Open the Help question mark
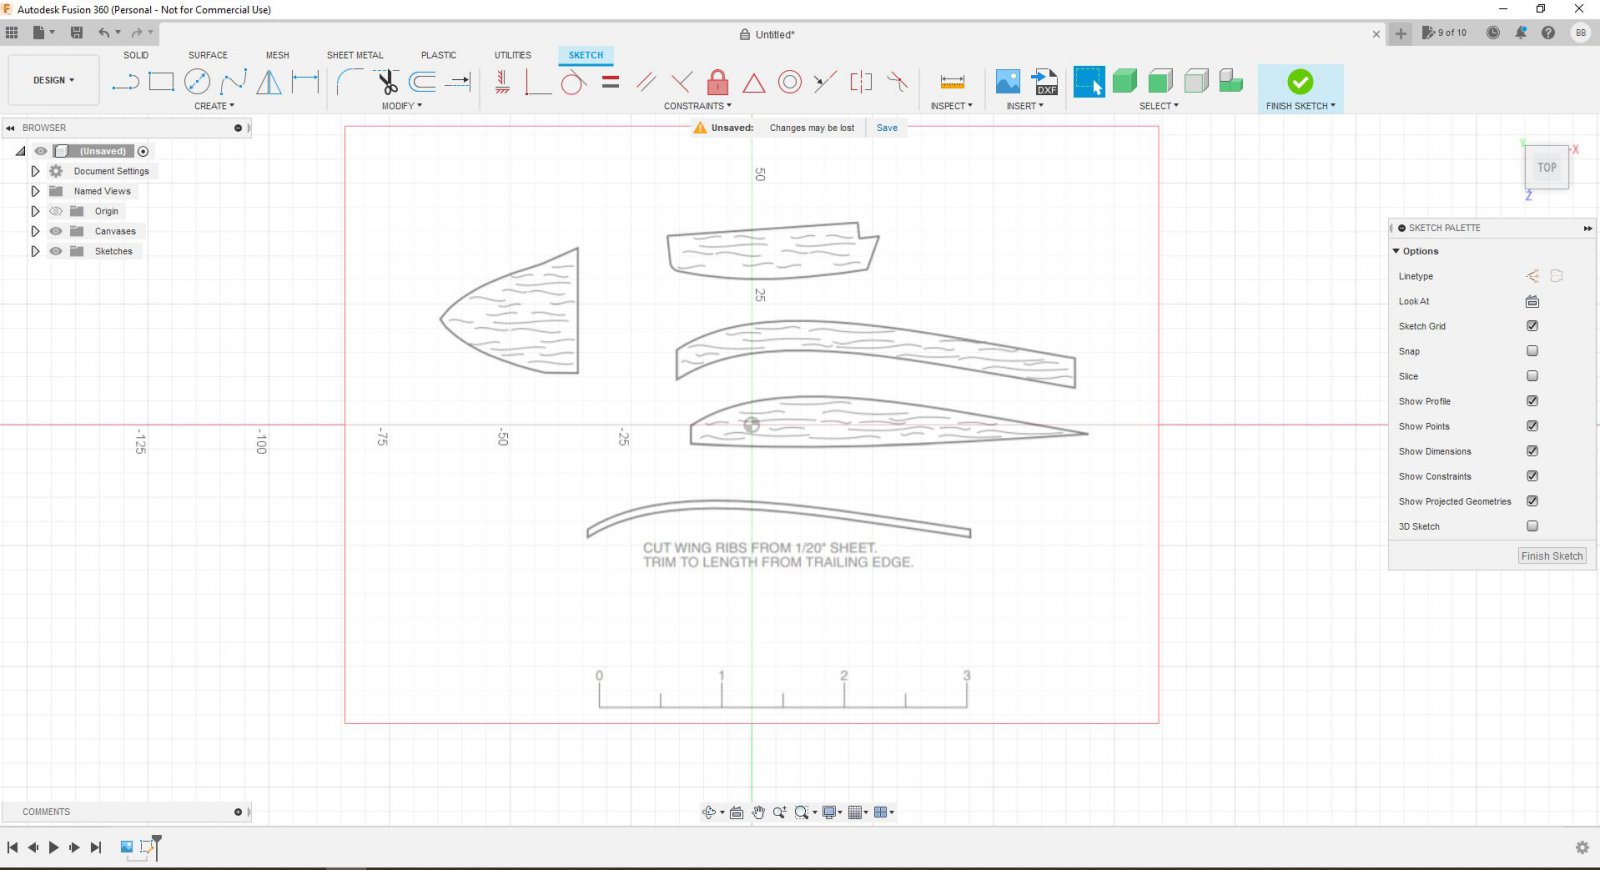The image size is (1600, 870). pos(1548,33)
